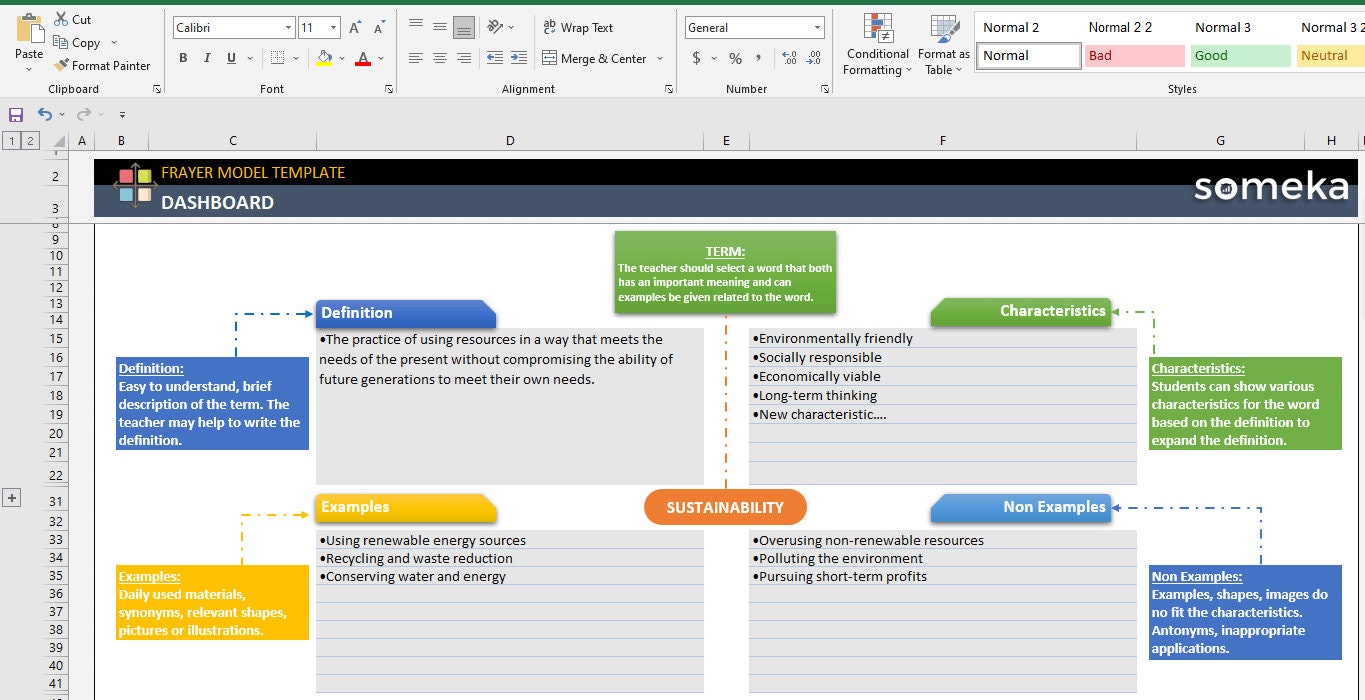Increase font size with the larger A
Viewport: 1365px width, 700px height.
click(x=356, y=28)
